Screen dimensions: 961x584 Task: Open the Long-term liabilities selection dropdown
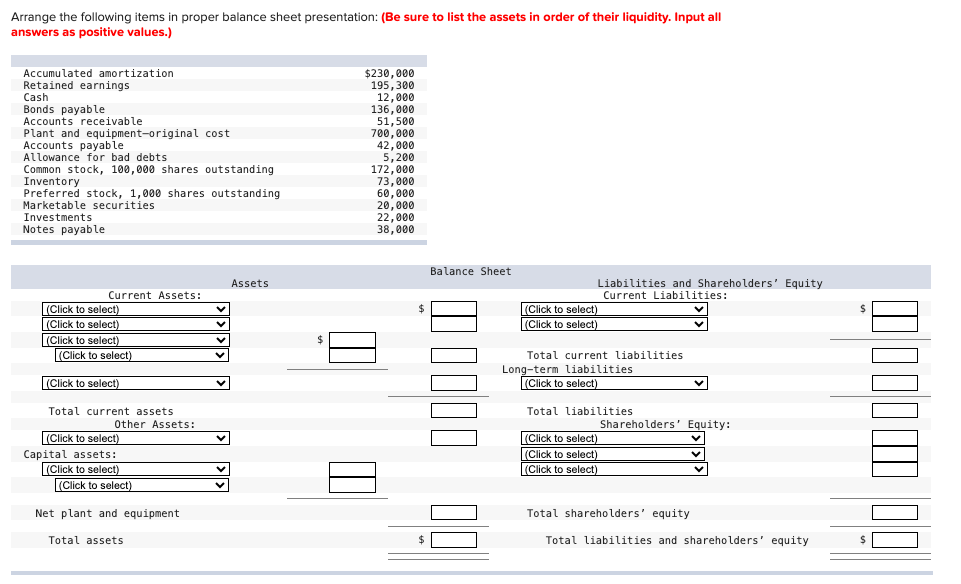pyautogui.click(x=613, y=382)
